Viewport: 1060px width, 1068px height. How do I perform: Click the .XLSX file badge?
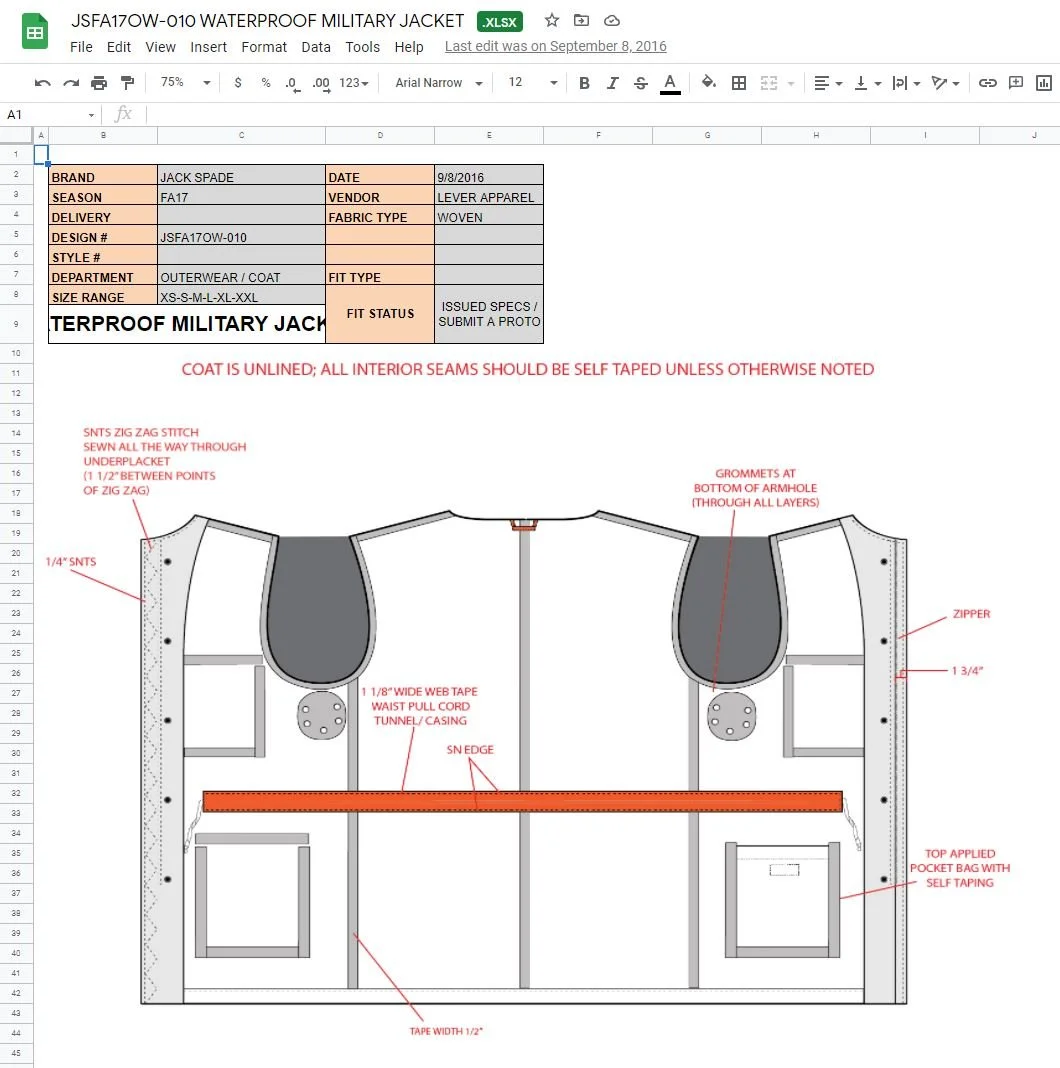[500, 22]
